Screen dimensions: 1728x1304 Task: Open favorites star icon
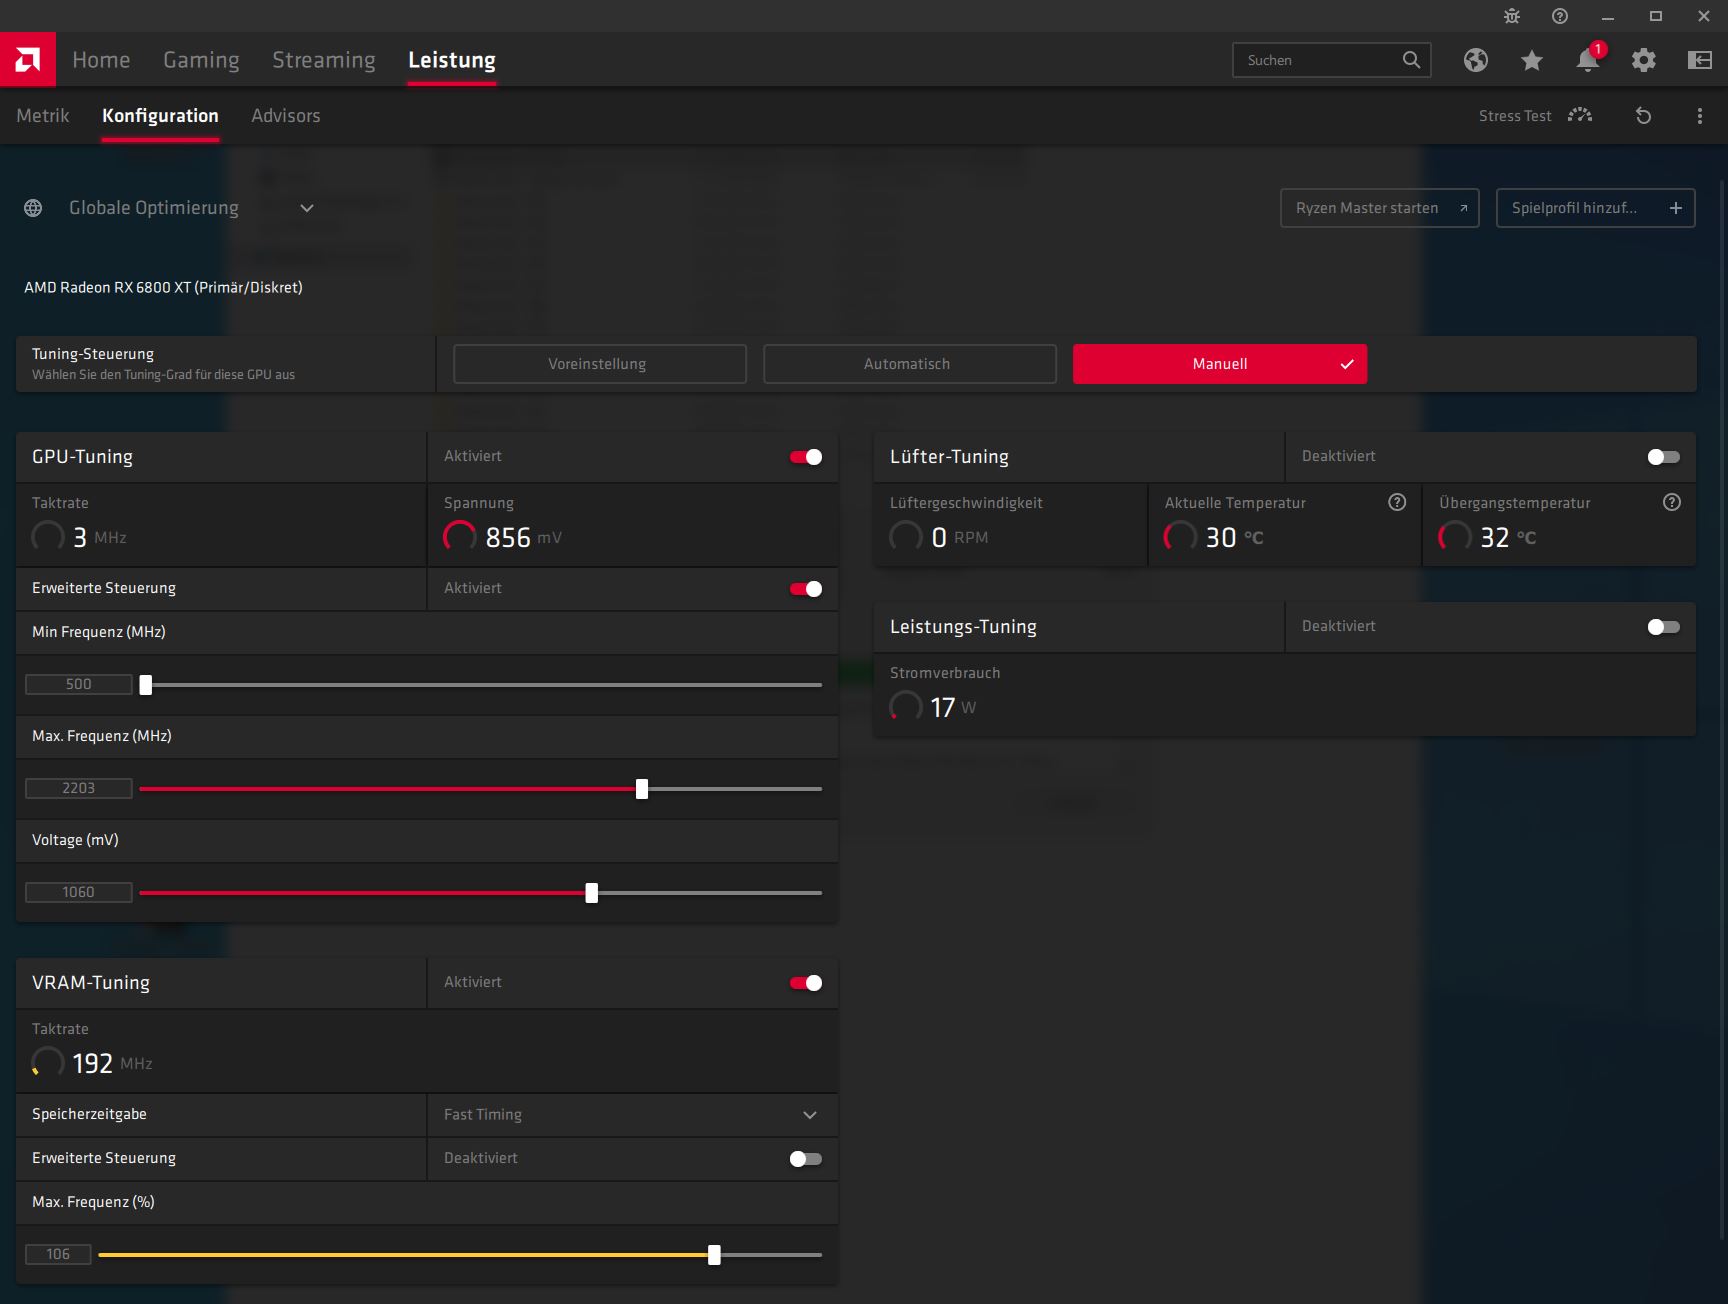click(1532, 60)
